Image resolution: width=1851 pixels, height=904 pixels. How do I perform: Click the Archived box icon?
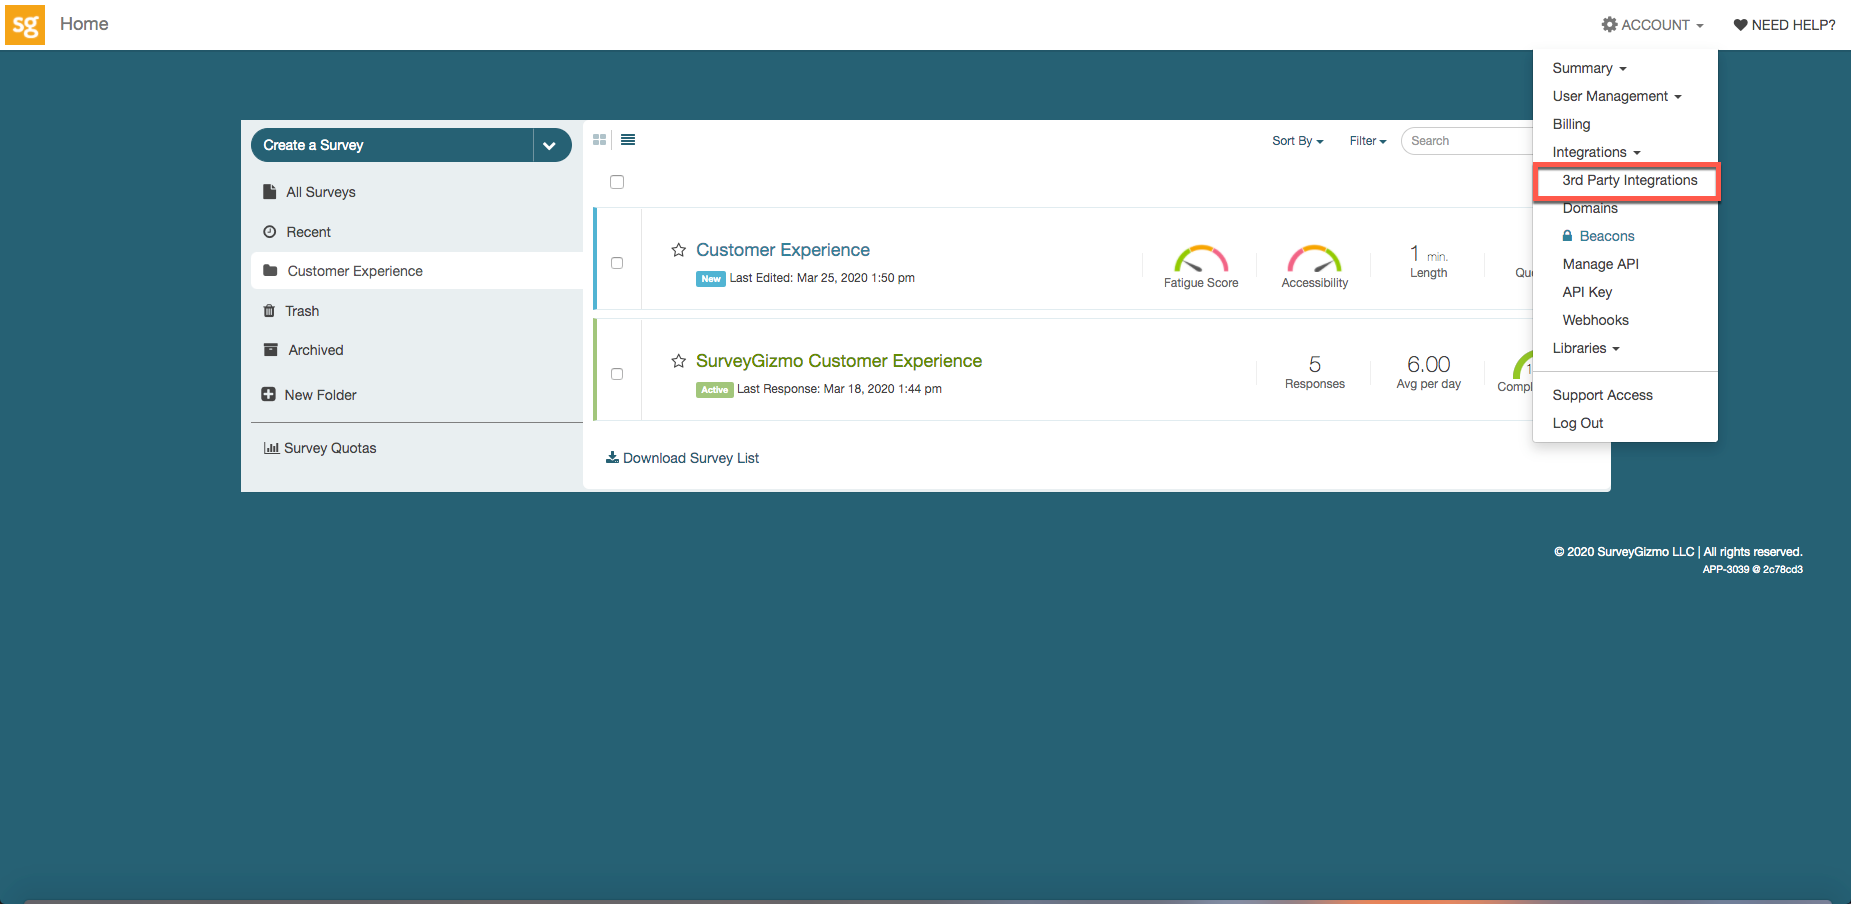270,350
